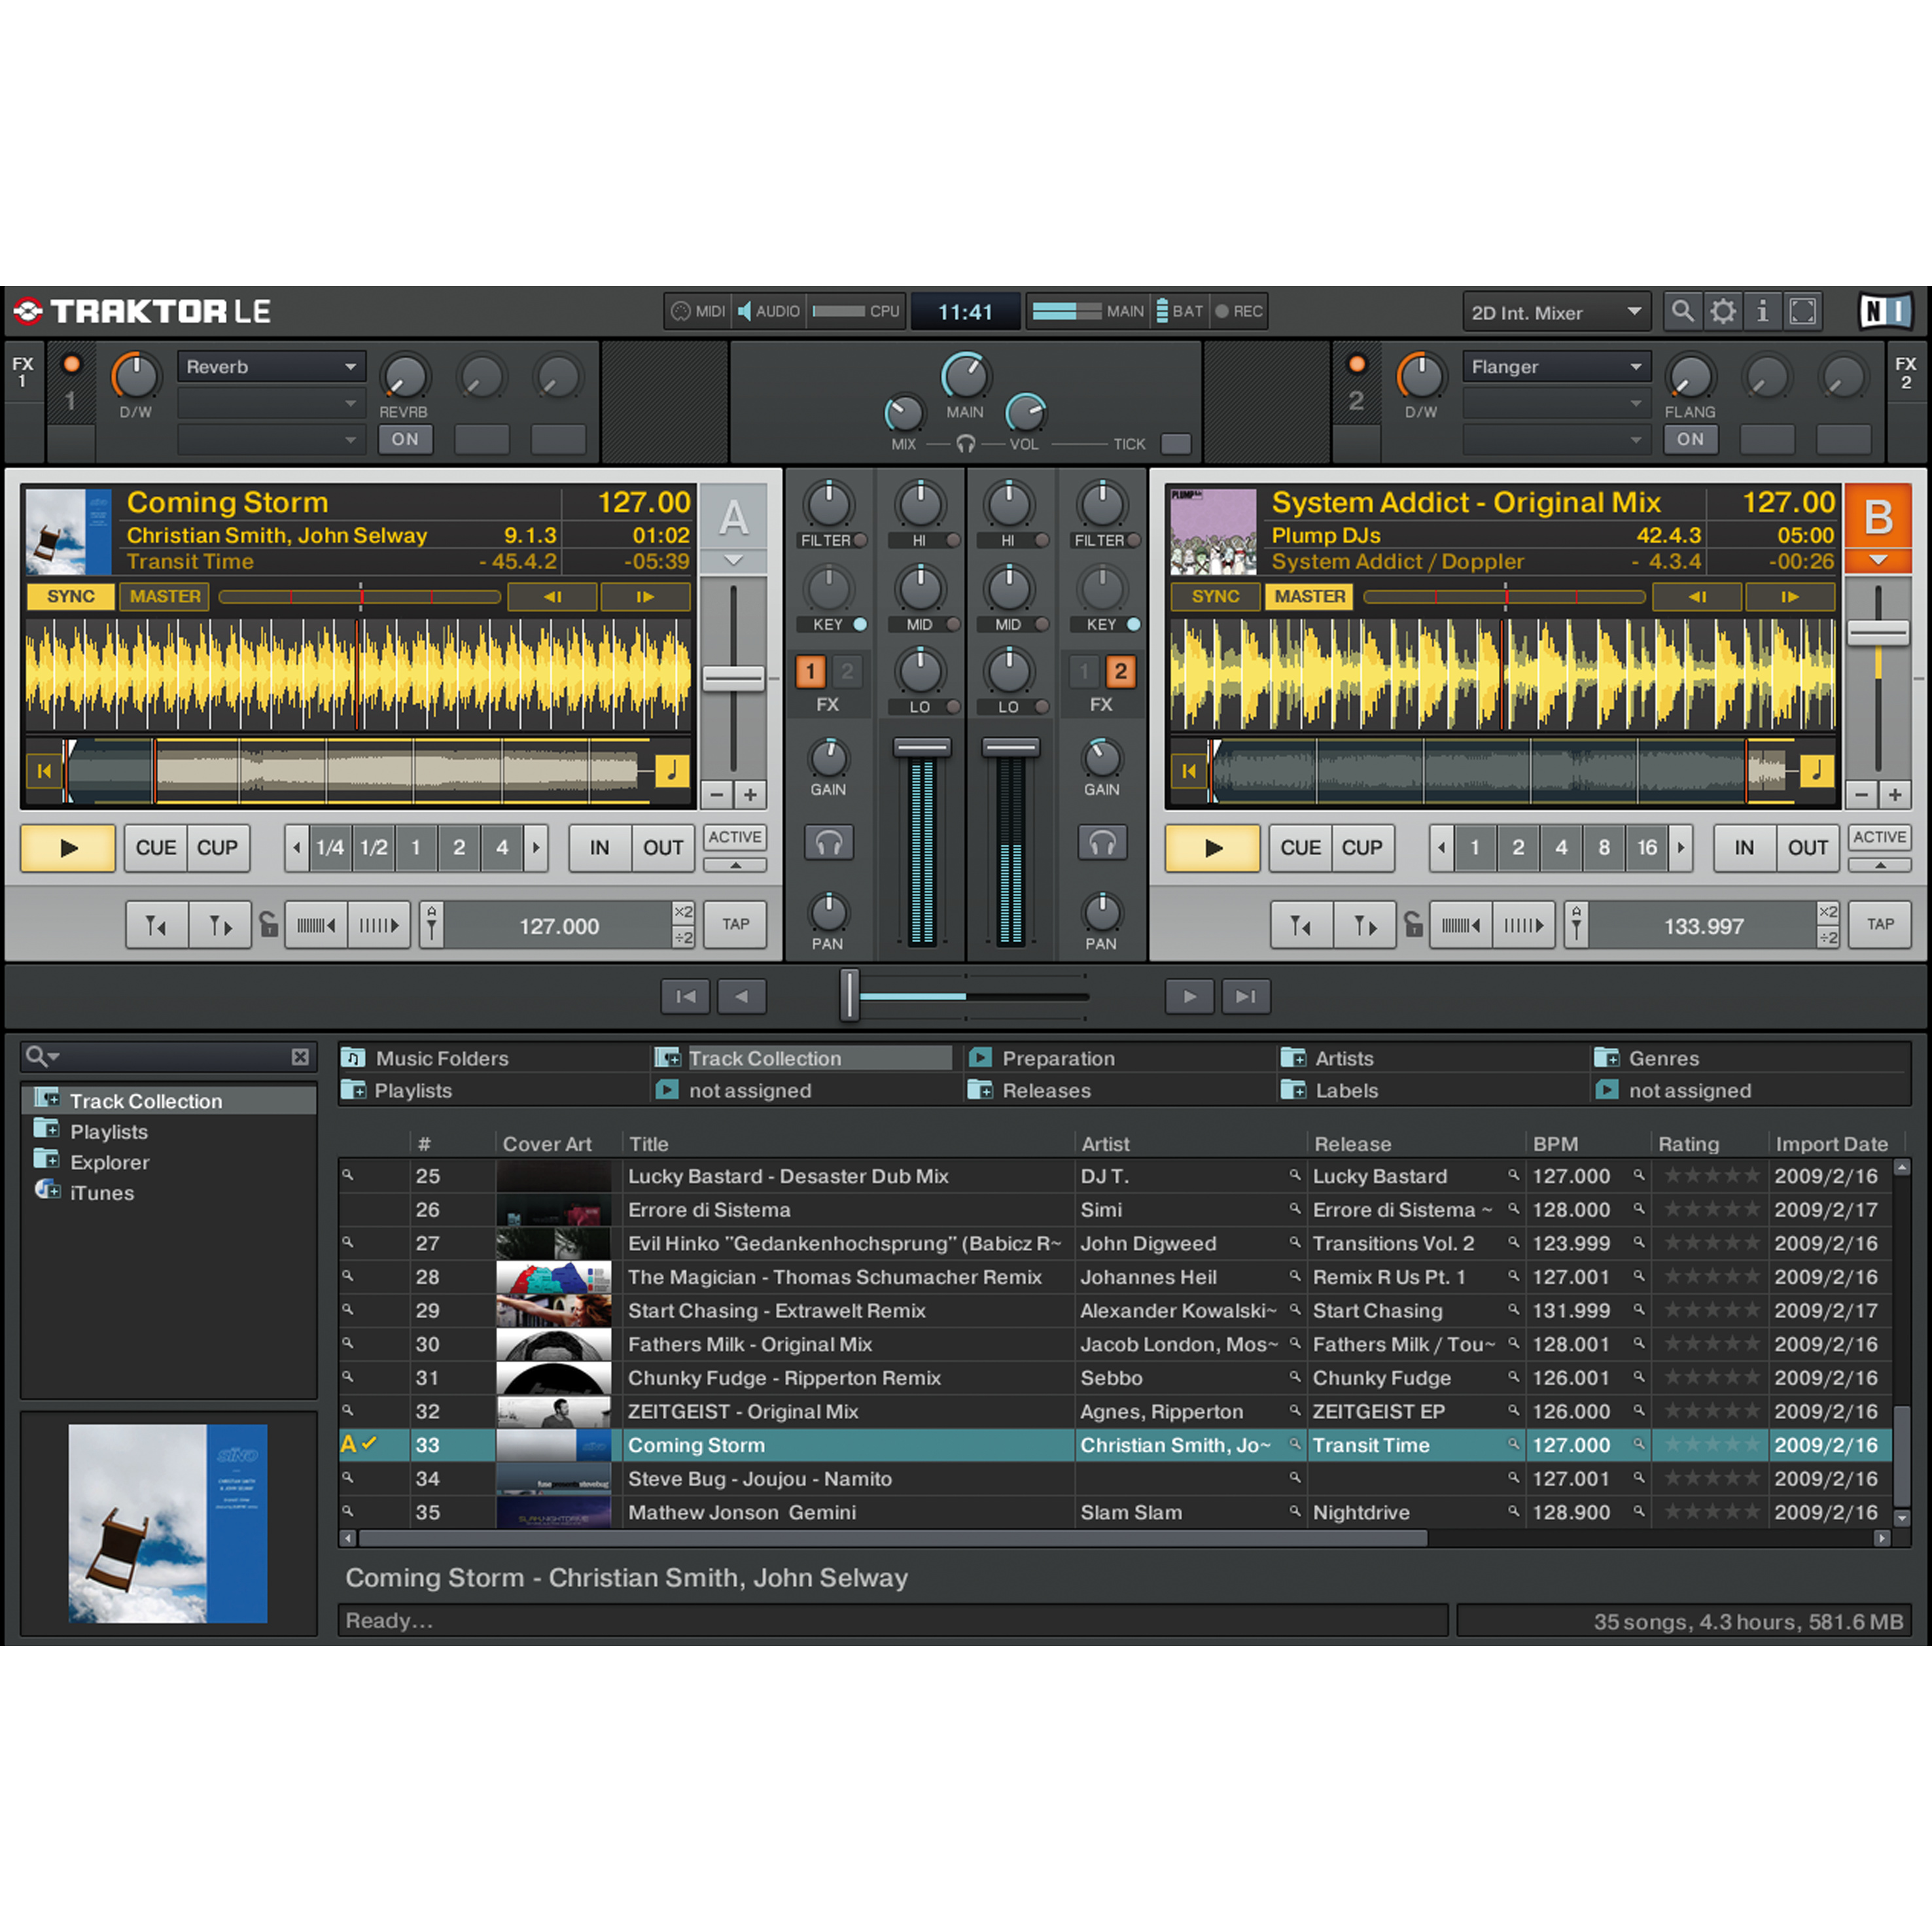Screen dimensions: 1932x1932
Task: Jump to track start on Deck B stripe
Action: [1188, 771]
